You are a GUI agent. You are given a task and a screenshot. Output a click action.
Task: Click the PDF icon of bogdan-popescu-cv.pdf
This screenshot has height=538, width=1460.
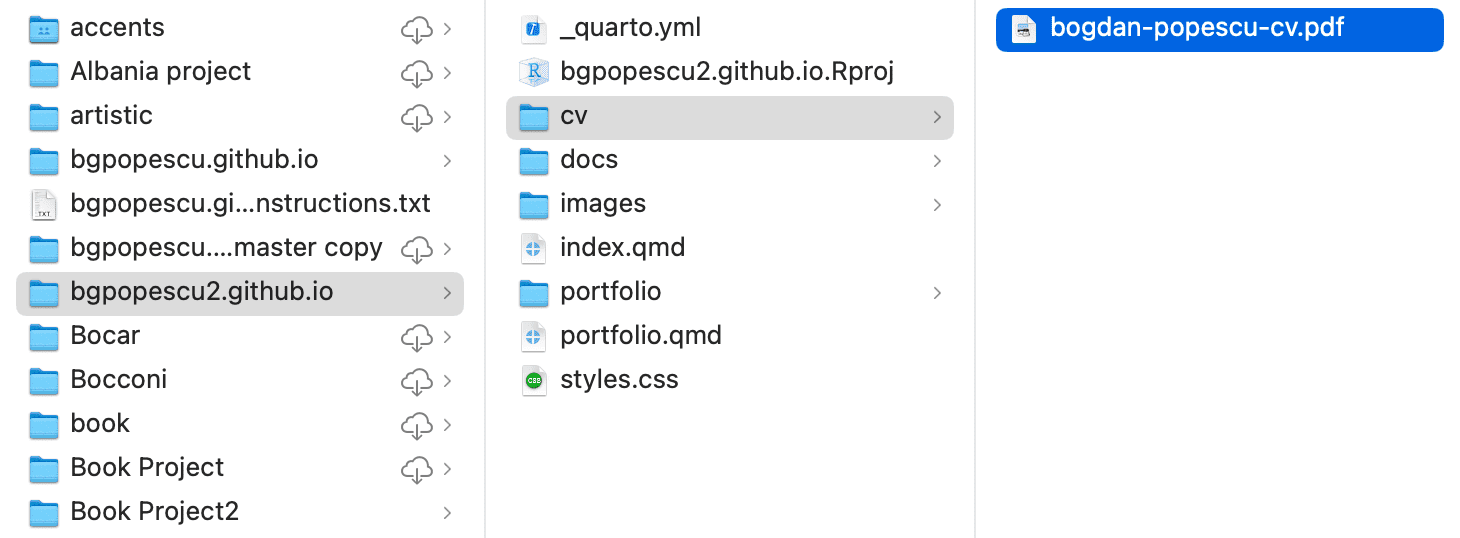[1023, 29]
